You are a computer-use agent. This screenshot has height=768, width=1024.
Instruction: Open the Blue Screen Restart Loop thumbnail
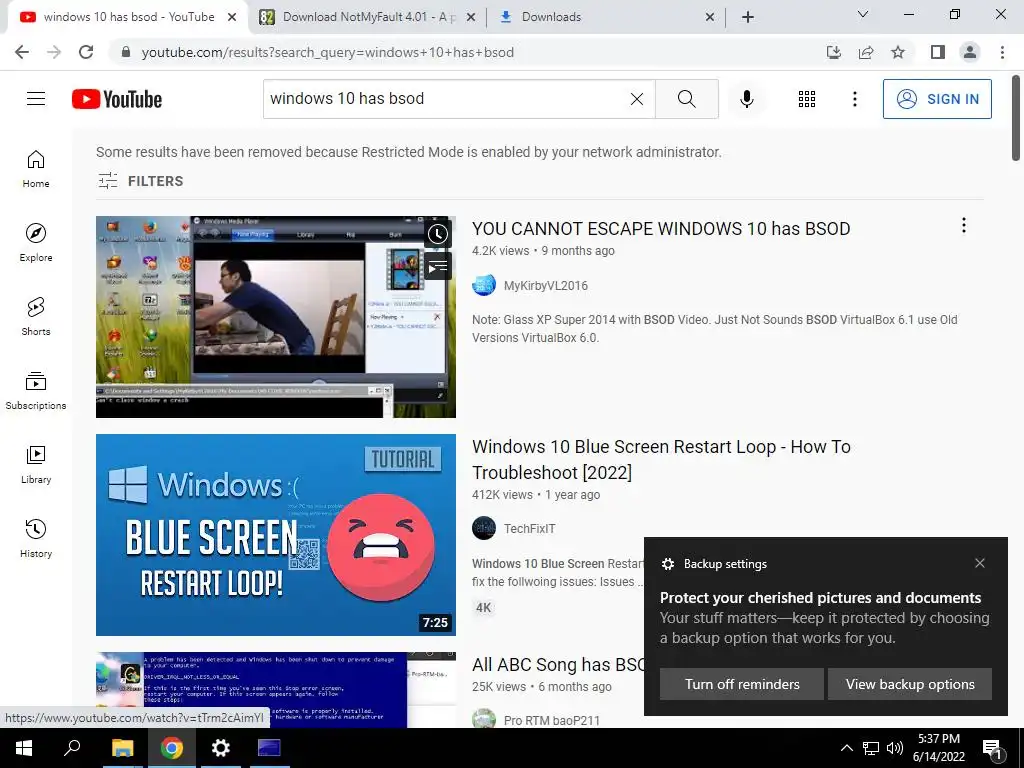click(276, 535)
